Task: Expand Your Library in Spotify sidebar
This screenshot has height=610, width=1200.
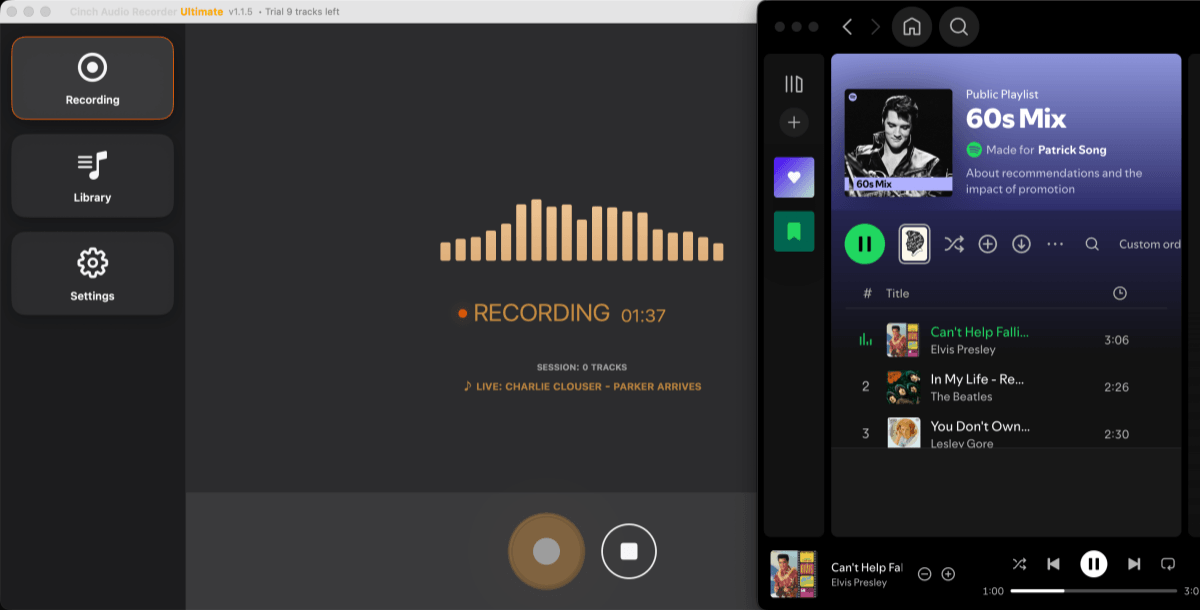Action: 794,84
